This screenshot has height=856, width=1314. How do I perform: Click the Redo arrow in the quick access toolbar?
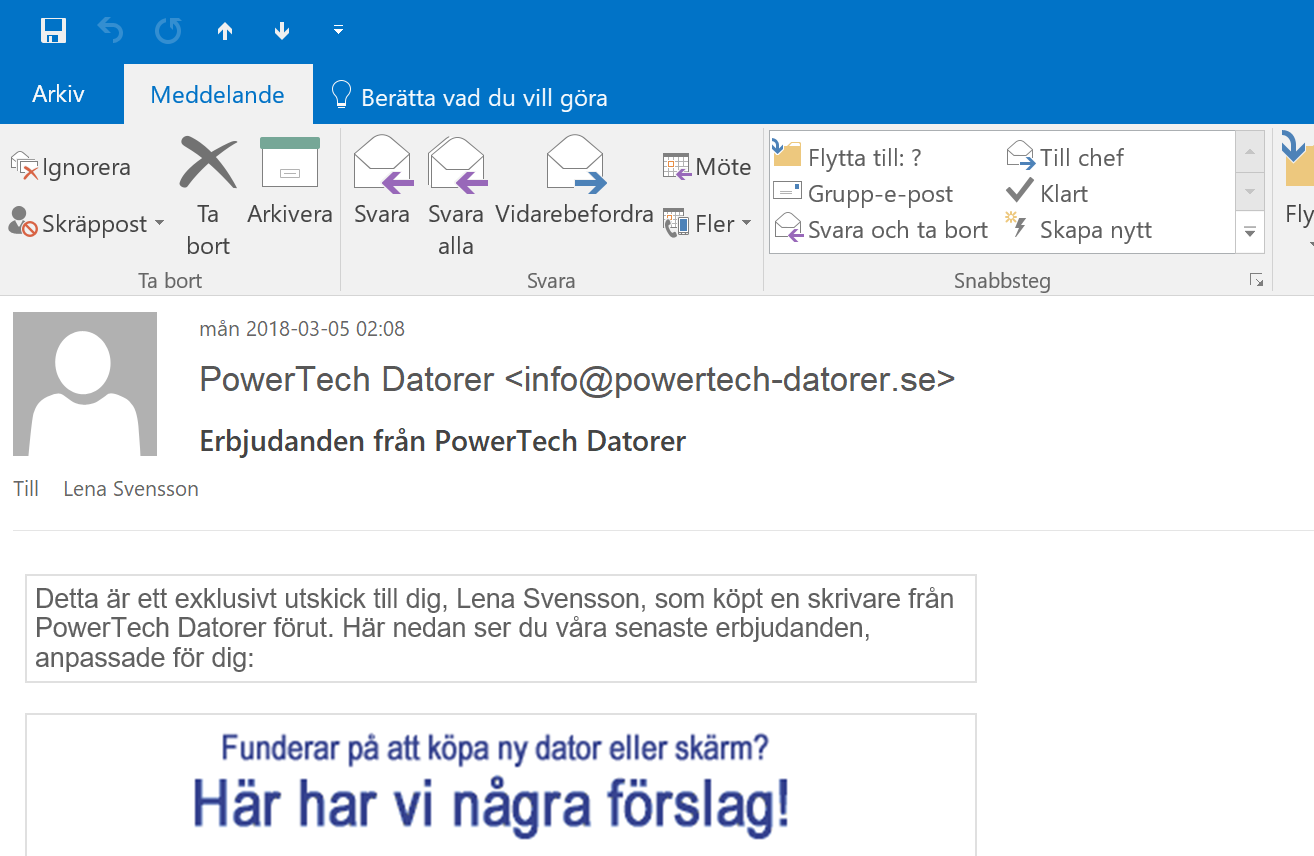click(x=168, y=31)
